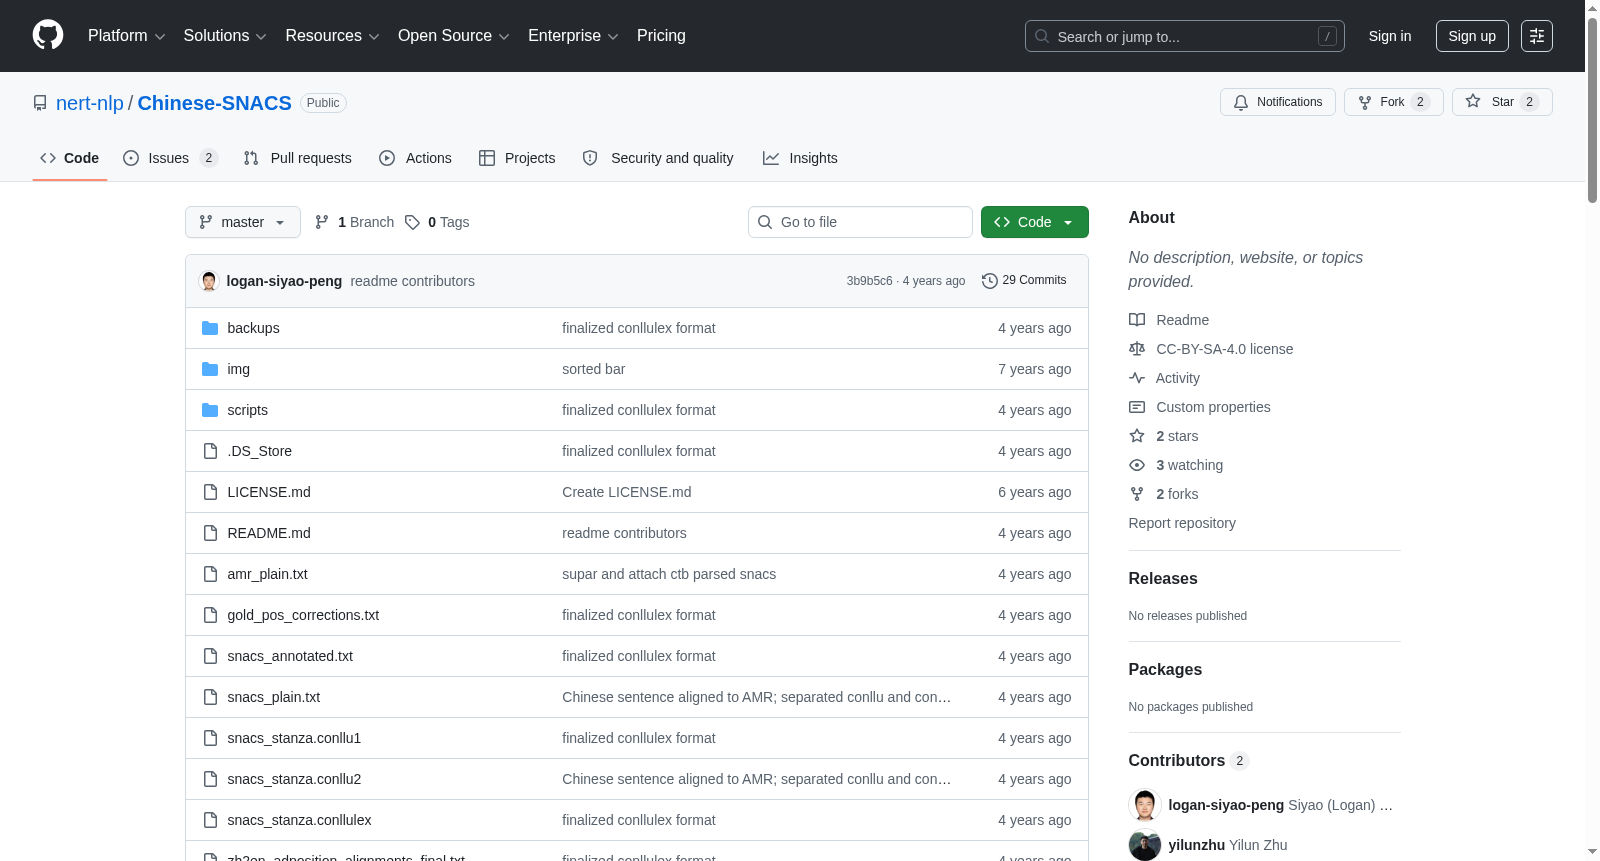Expand the Solutions menu
1600x861 pixels.
click(x=225, y=36)
